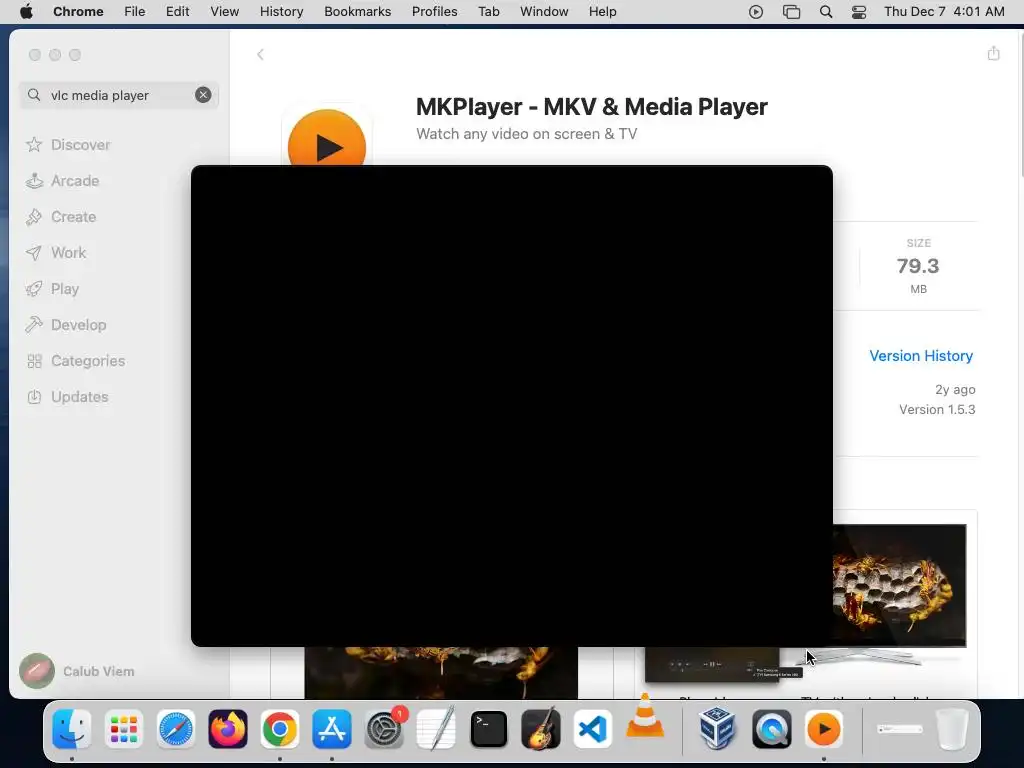Viewport: 1024px width, 768px height.
Task: Open VirtualBox from the dock
Action: coord(718,729)
